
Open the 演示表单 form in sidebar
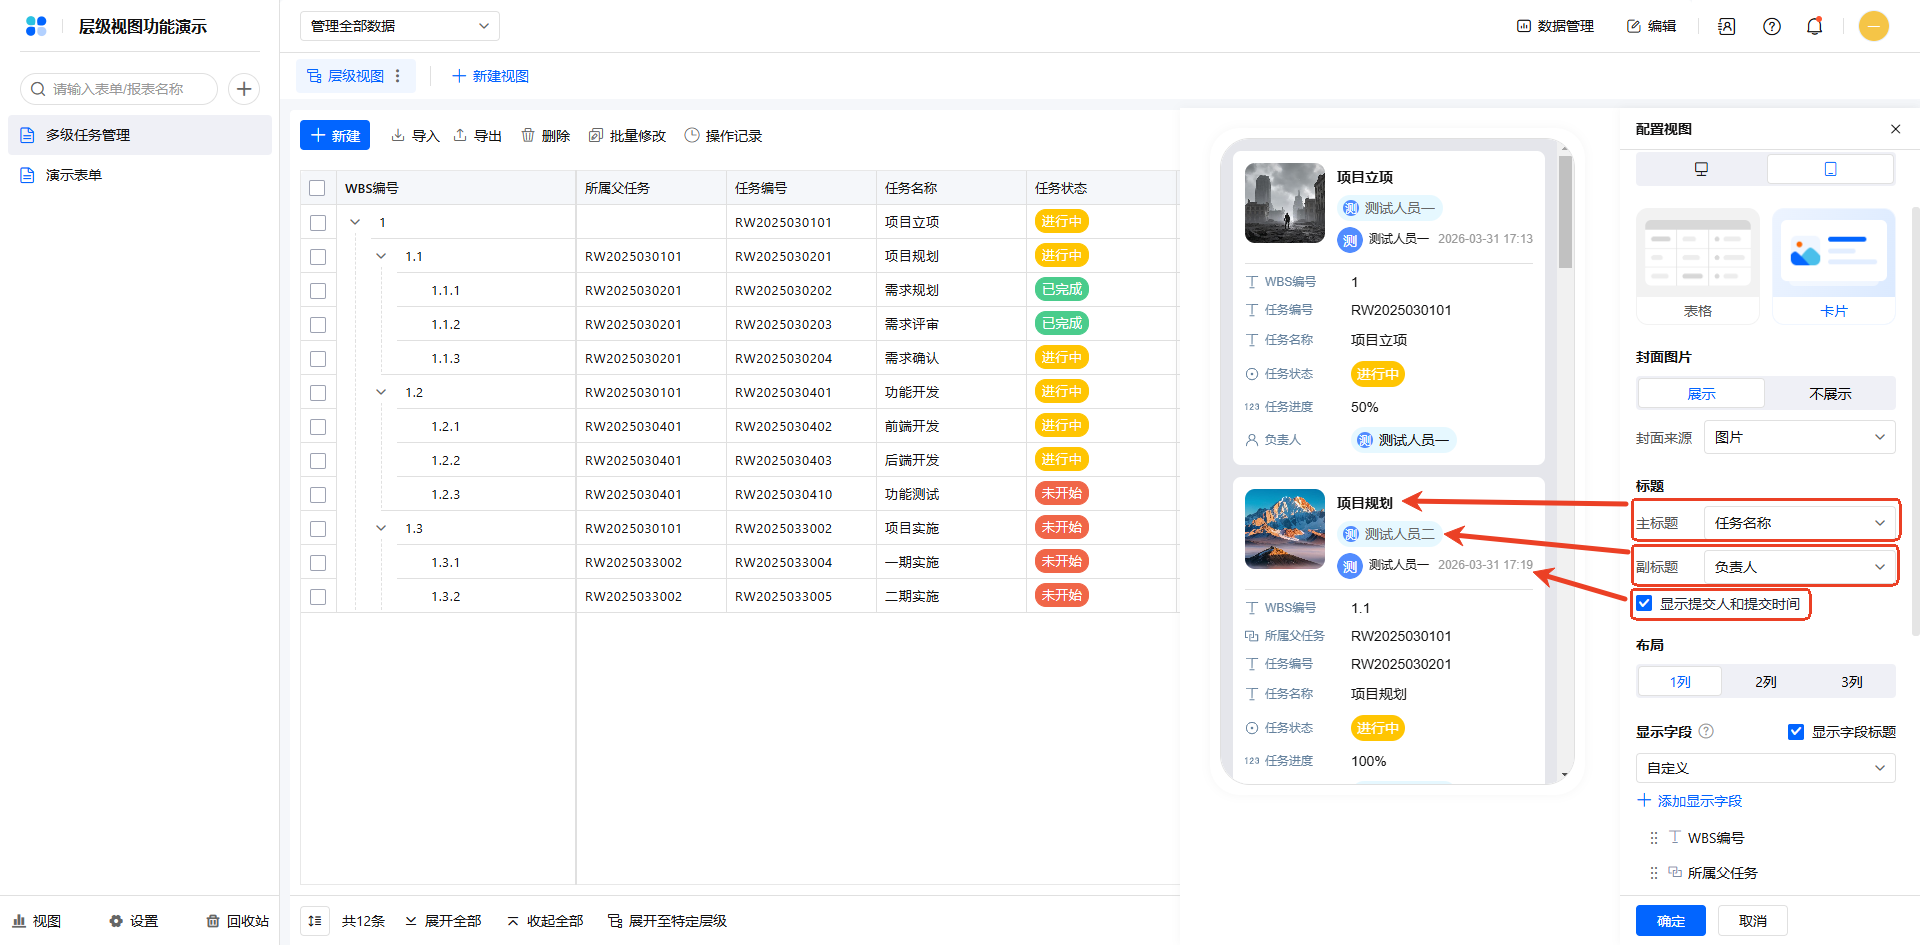(74, 175)
